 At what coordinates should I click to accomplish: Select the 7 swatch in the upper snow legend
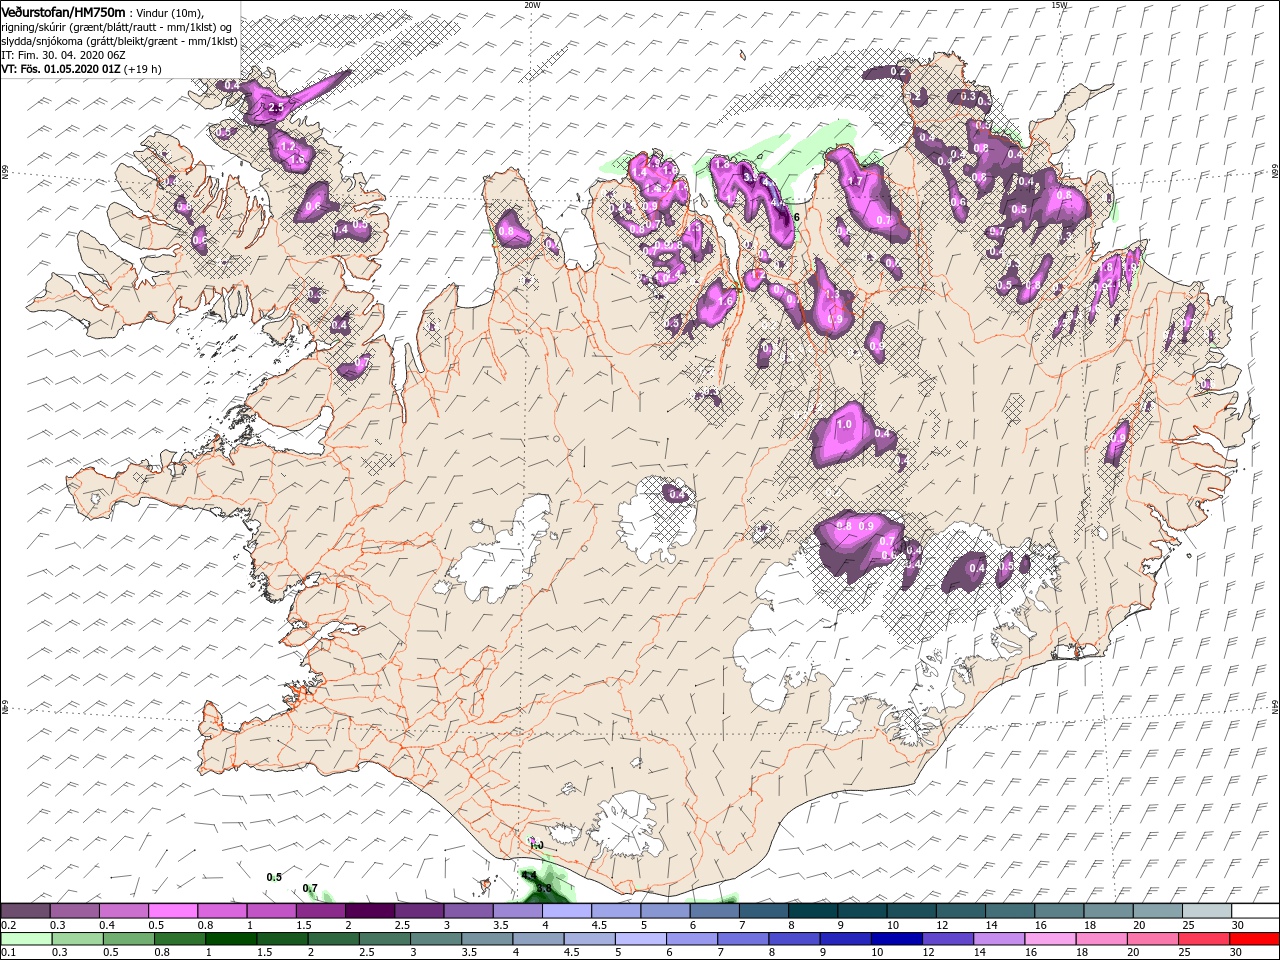coord(762,911)
